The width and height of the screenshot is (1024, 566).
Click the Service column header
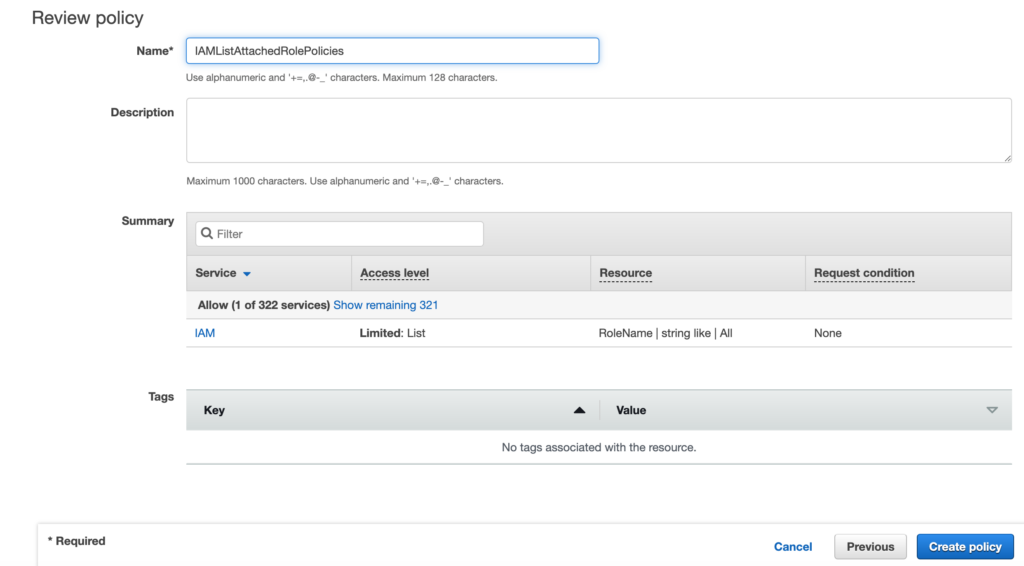coord(216,273)
